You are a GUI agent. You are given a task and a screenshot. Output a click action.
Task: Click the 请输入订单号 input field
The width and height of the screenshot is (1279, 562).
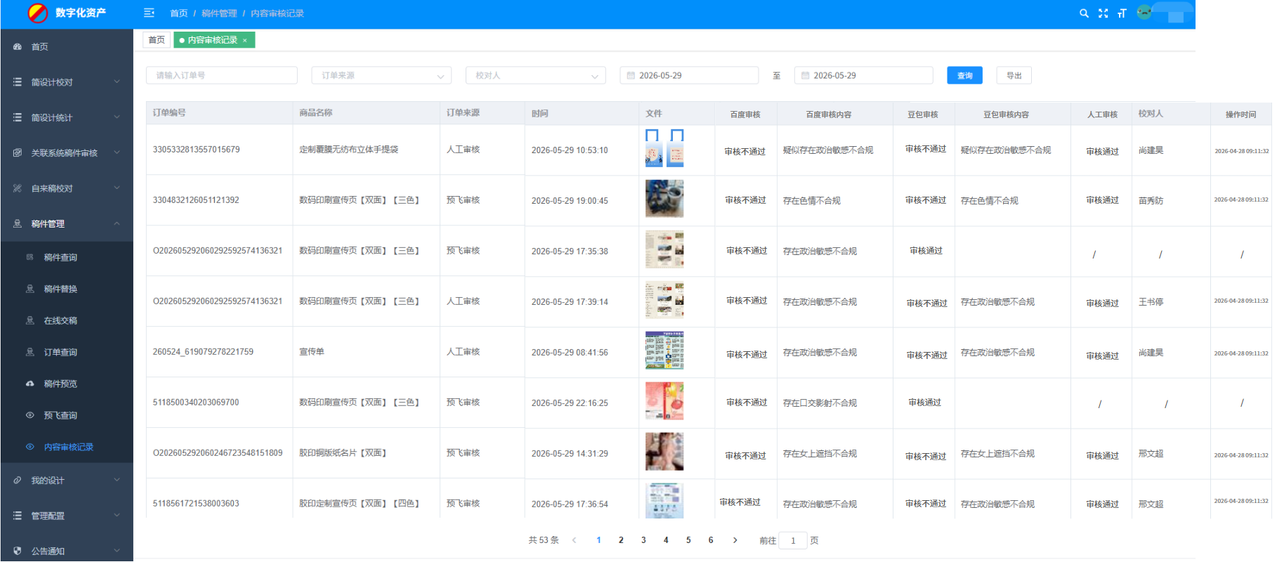pyautogui.click(x=222, y=75)
